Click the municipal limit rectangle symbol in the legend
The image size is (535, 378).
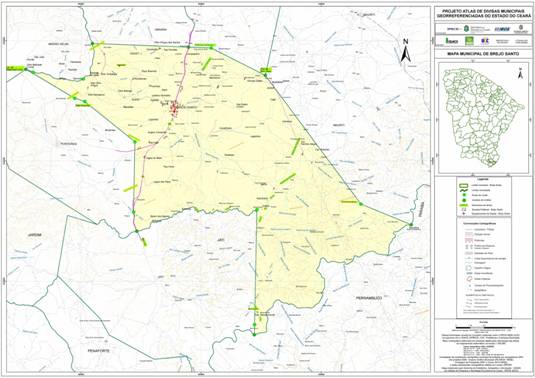tap(464, 185)
